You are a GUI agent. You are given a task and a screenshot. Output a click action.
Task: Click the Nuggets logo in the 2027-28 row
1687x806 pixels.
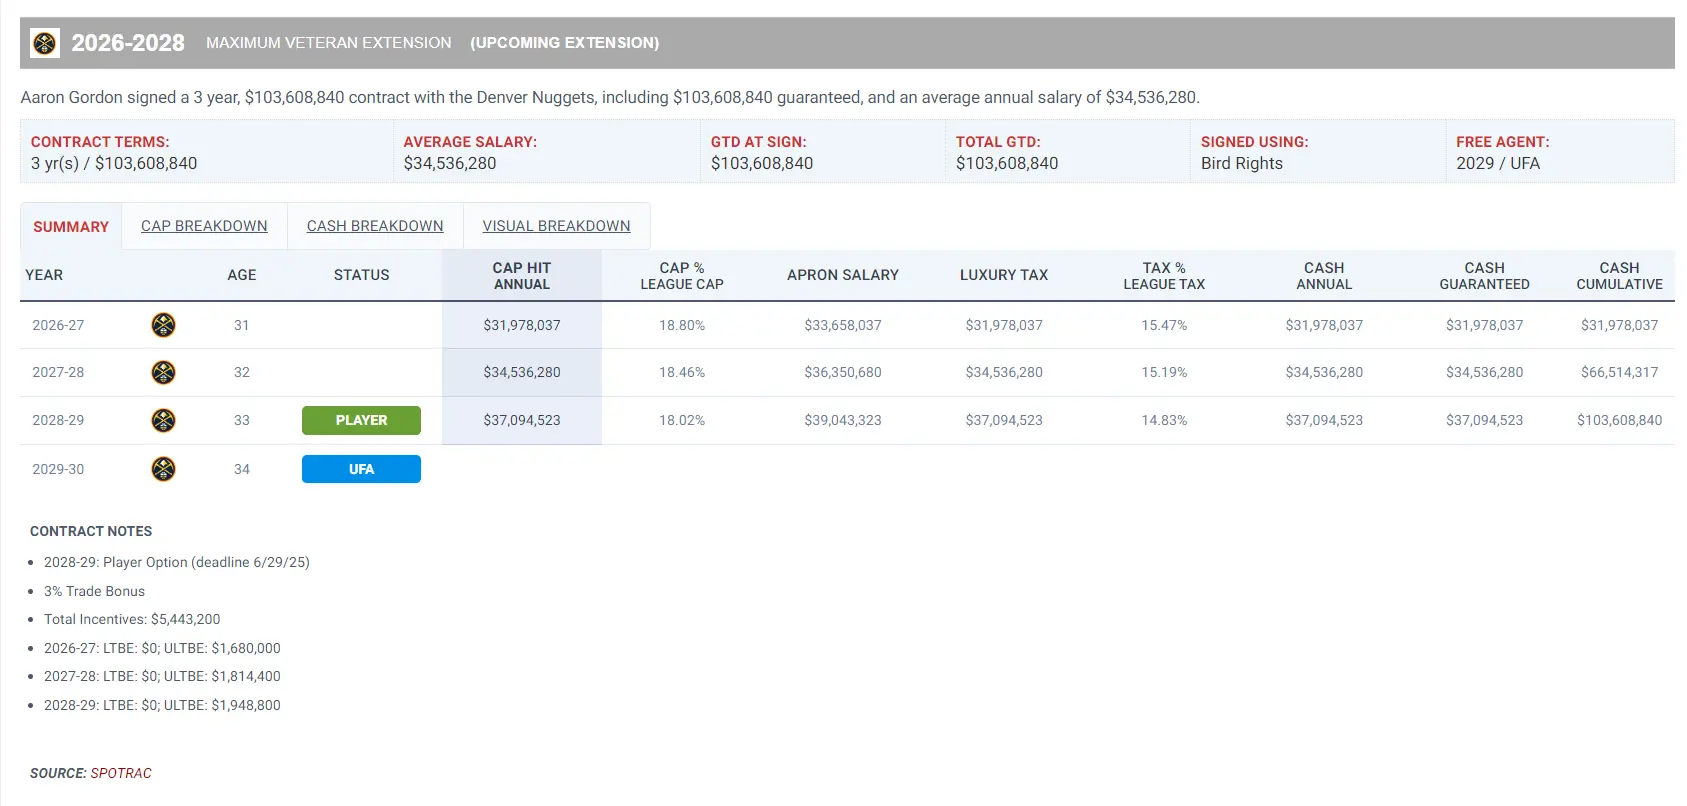[163, 373]
